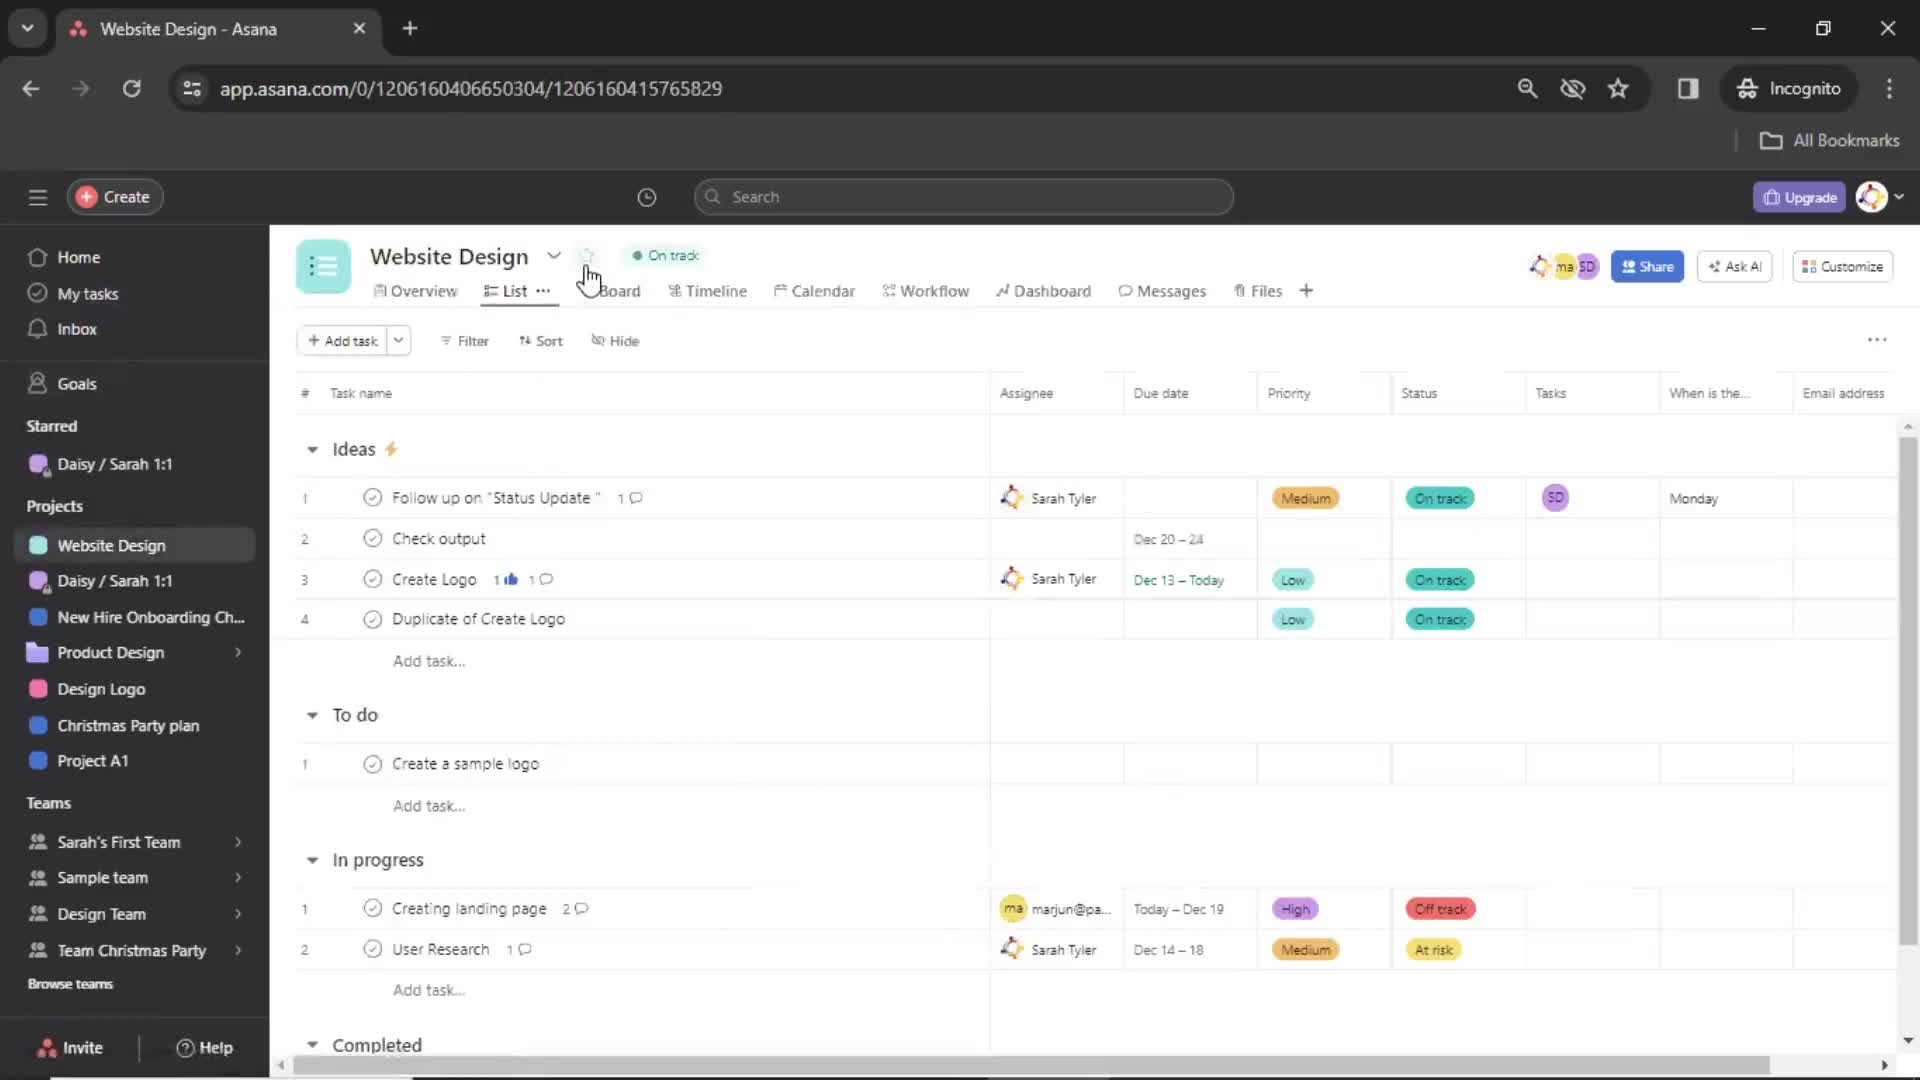
Task: Click Add task in Ideas section
Action: click(425, 659)
